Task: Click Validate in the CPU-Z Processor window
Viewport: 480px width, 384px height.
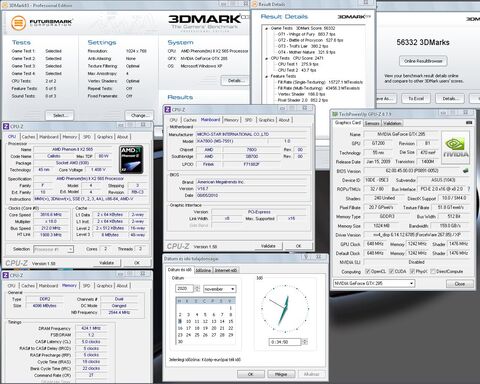Action: coord(107,263)
